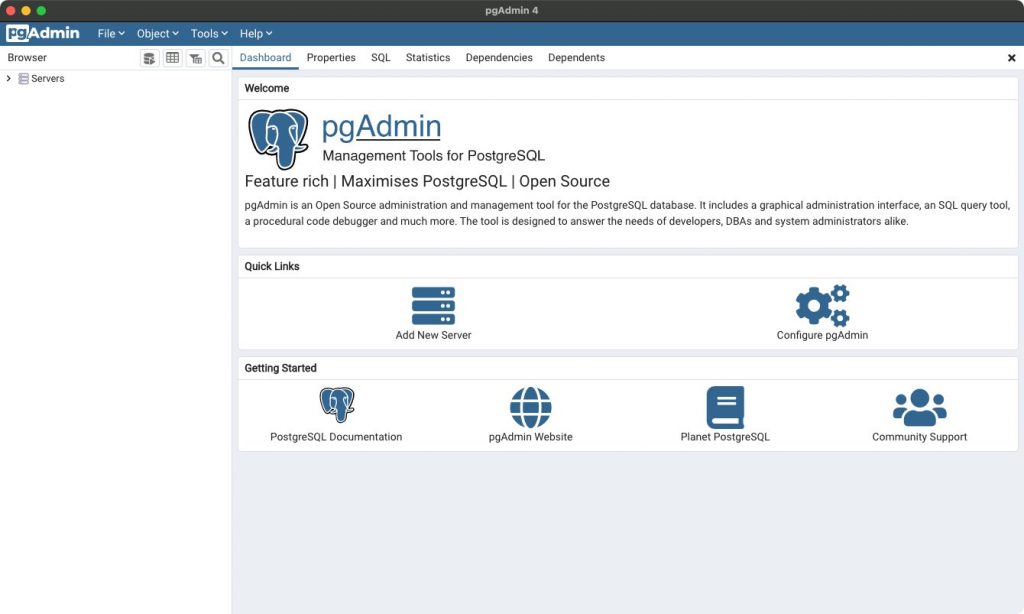Screen dimensions: 1024x614
Task: Open the Object menu
Action: (x=157, y=33)
